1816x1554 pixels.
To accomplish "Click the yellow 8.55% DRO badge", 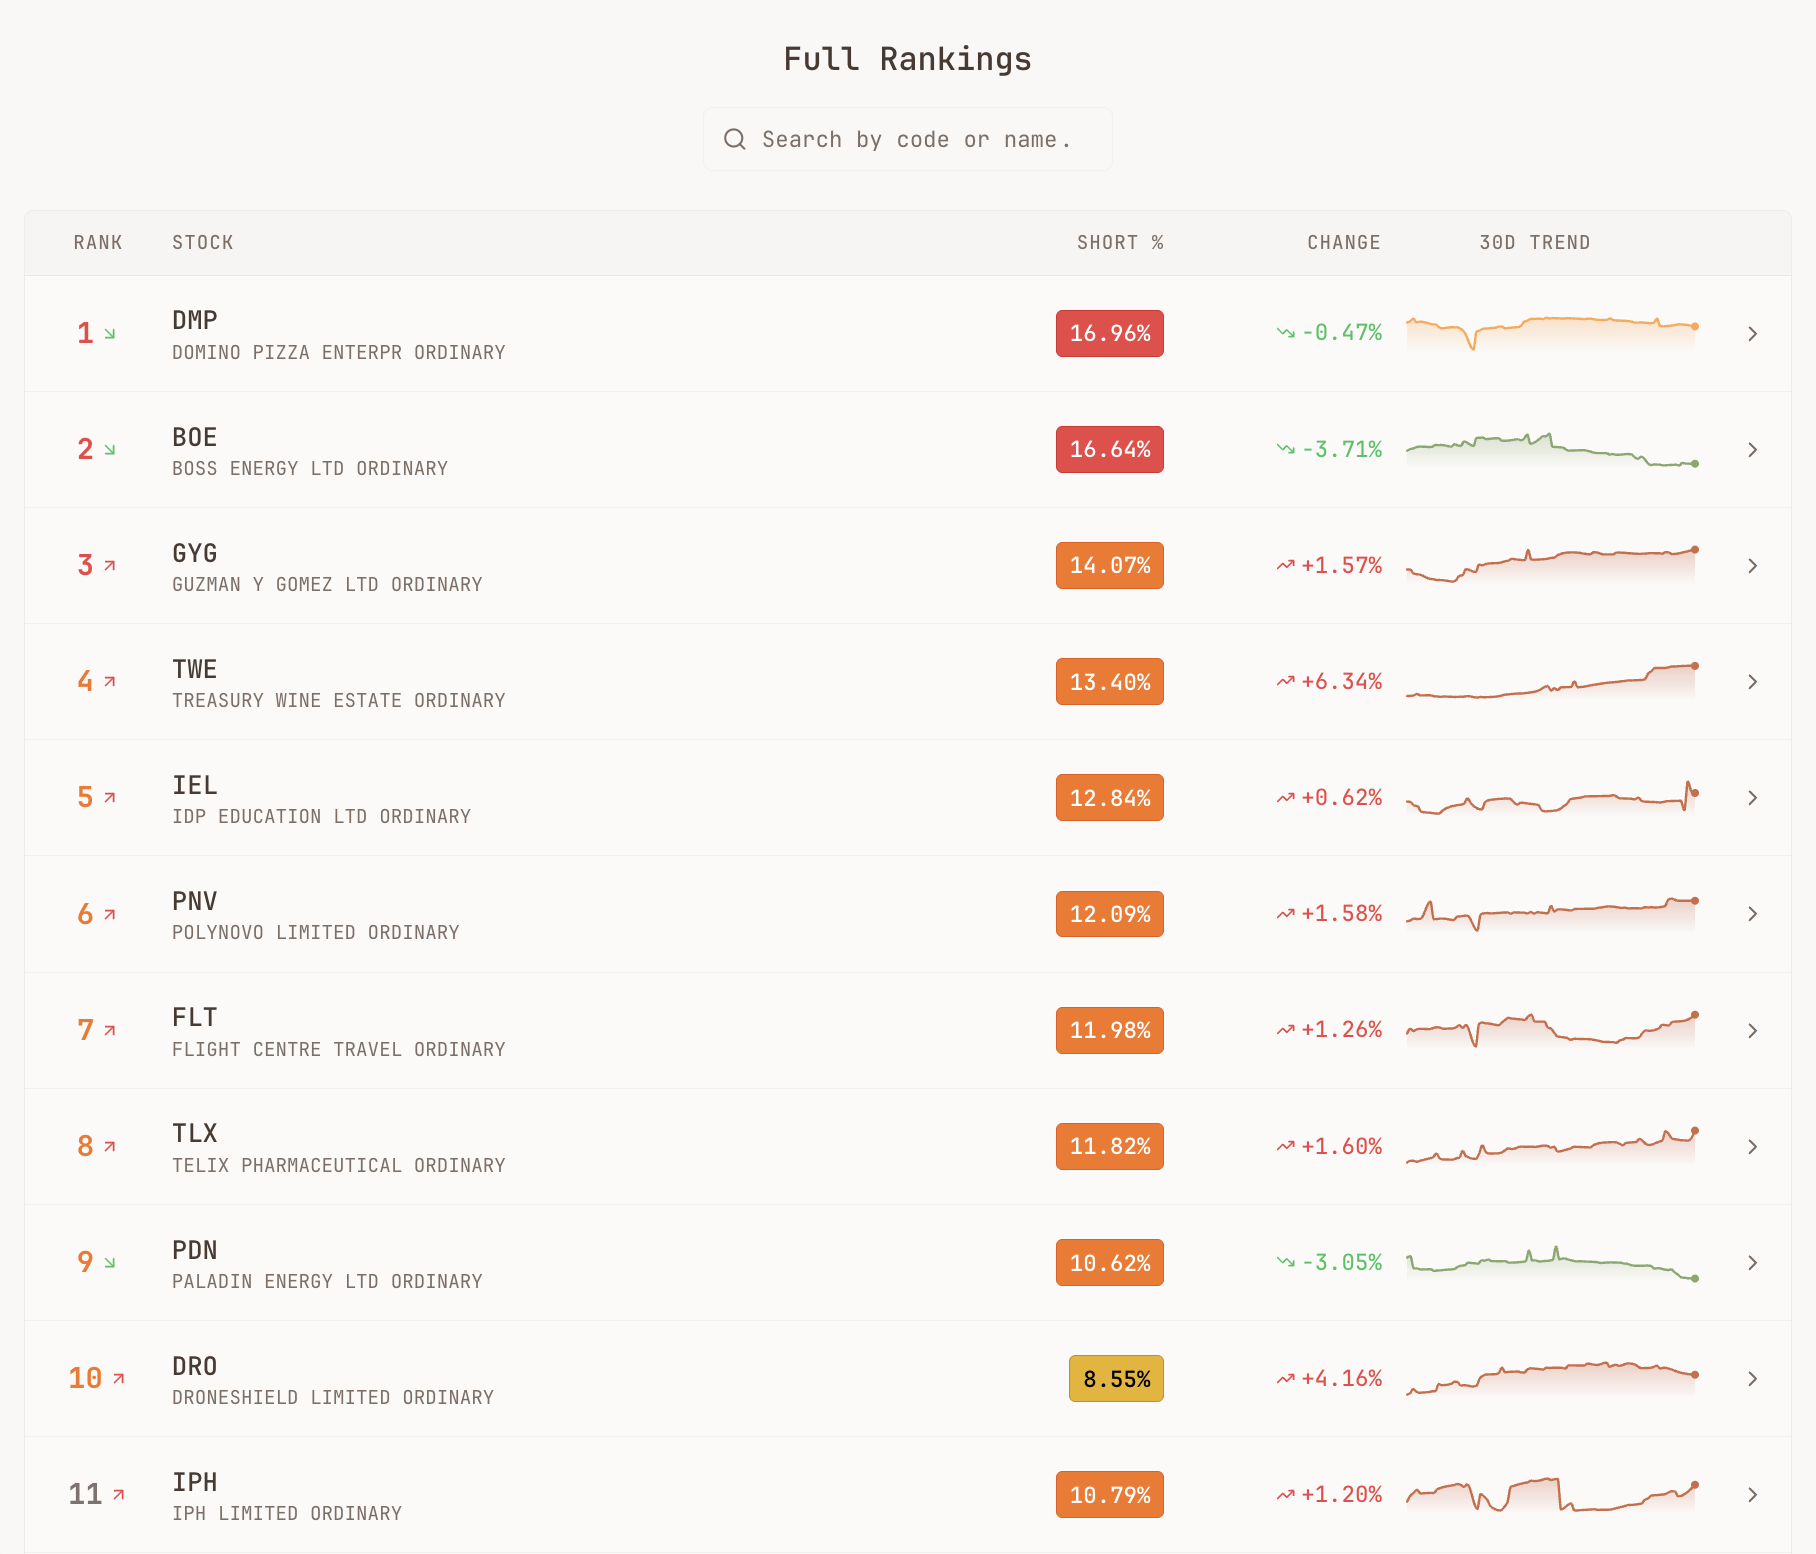I will 1116,1379.
